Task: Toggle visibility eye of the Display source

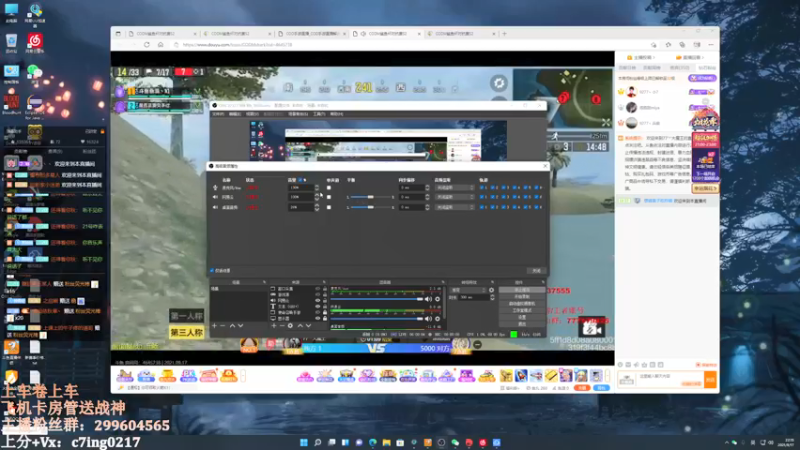Action: [317, 318]
